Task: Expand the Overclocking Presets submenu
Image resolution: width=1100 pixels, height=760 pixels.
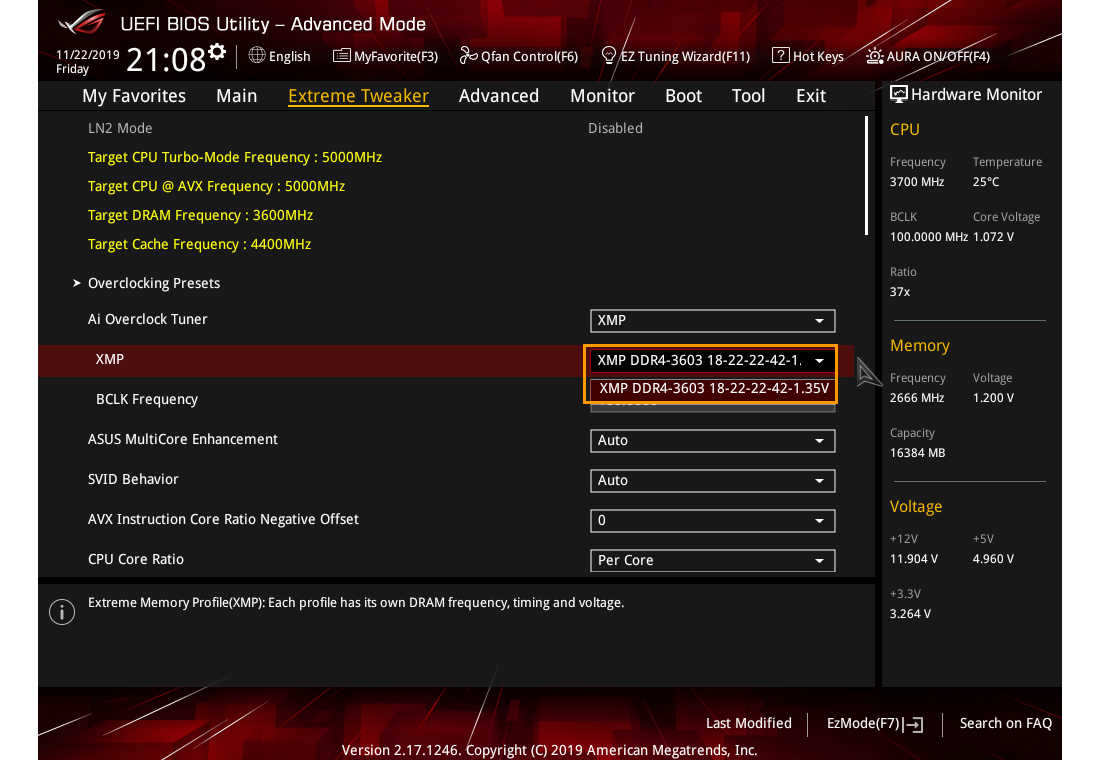Action: click(x=154, y=283)
